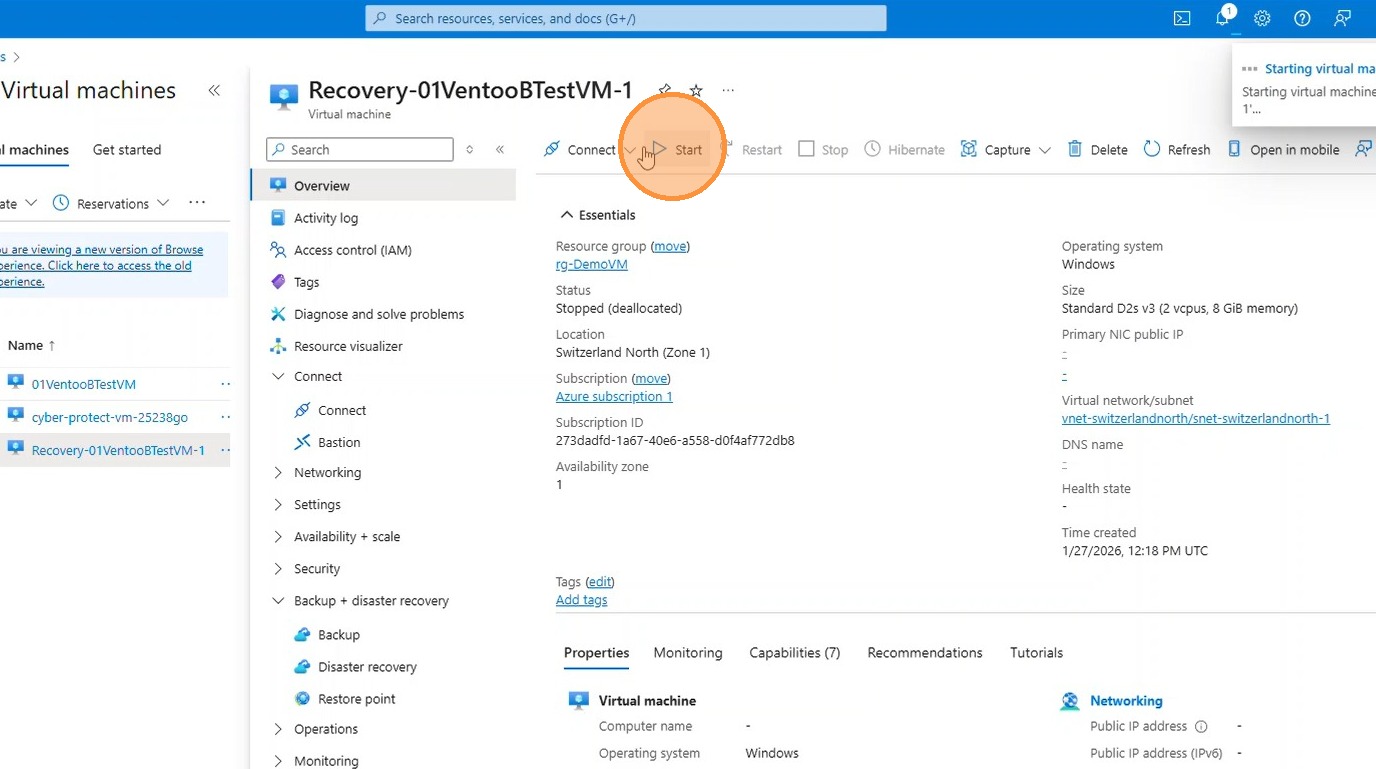1376x769 pixels.
Task: Open more options ellipsis beside VM title
Action: (728, 90)
